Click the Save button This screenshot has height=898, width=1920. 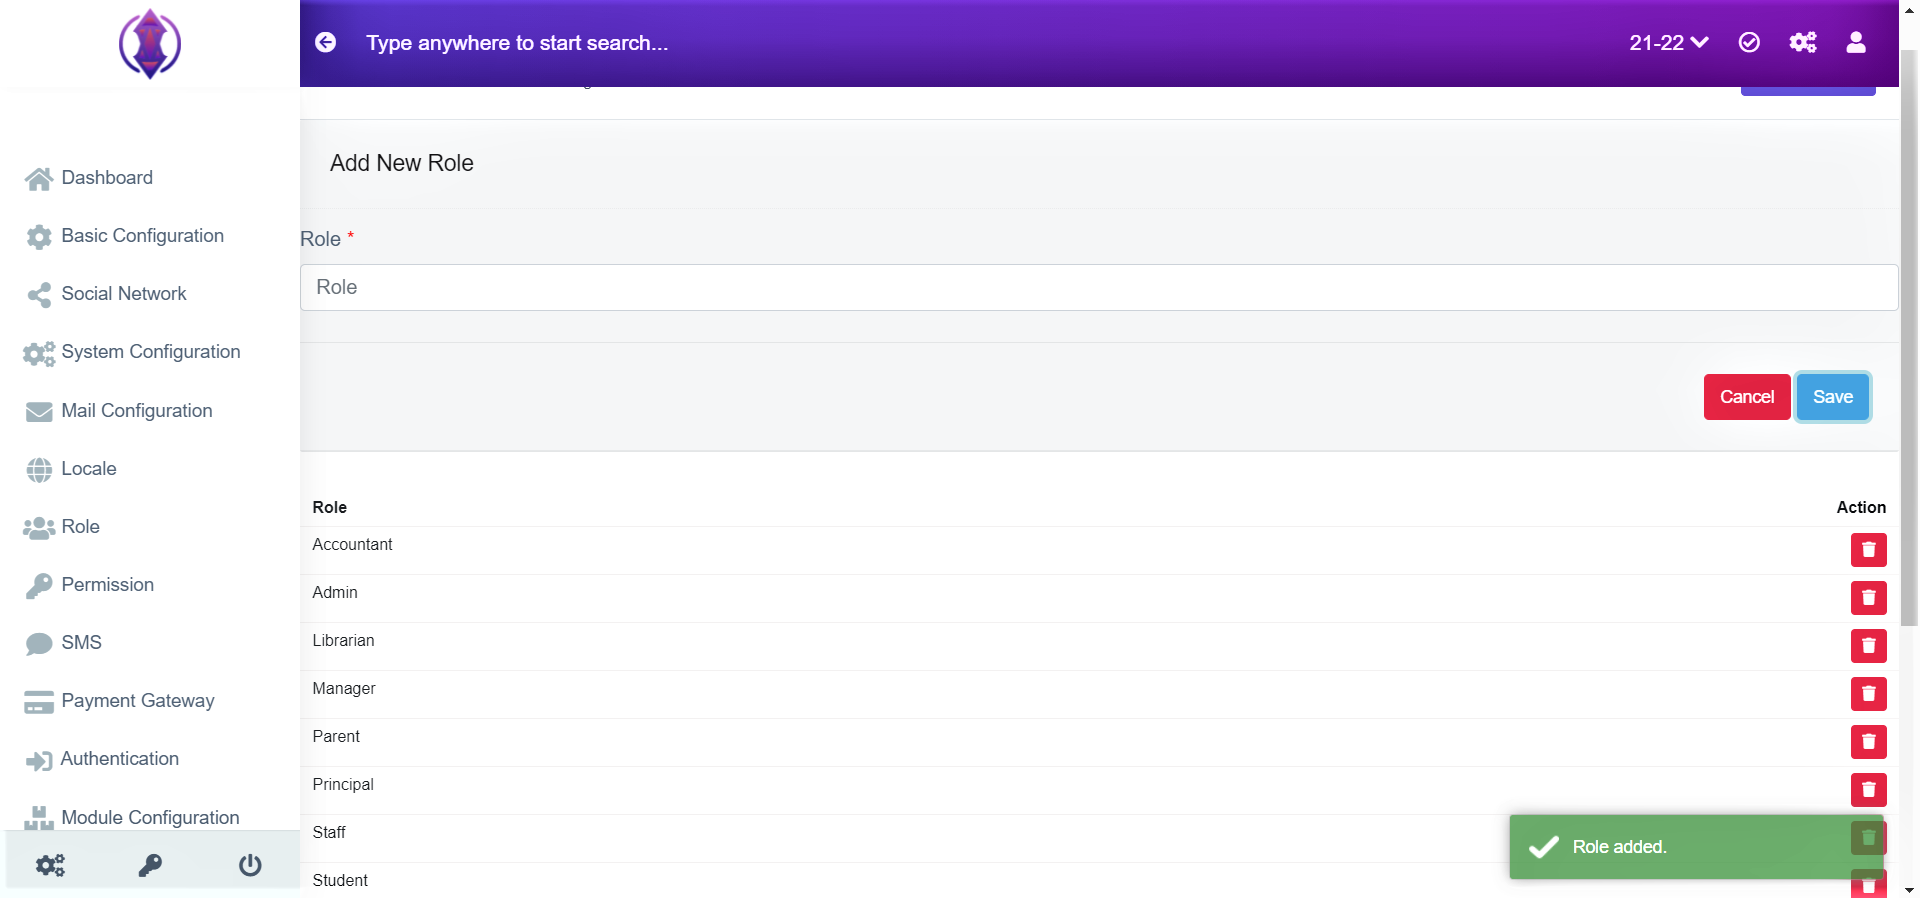click(x=1833, y=397)
